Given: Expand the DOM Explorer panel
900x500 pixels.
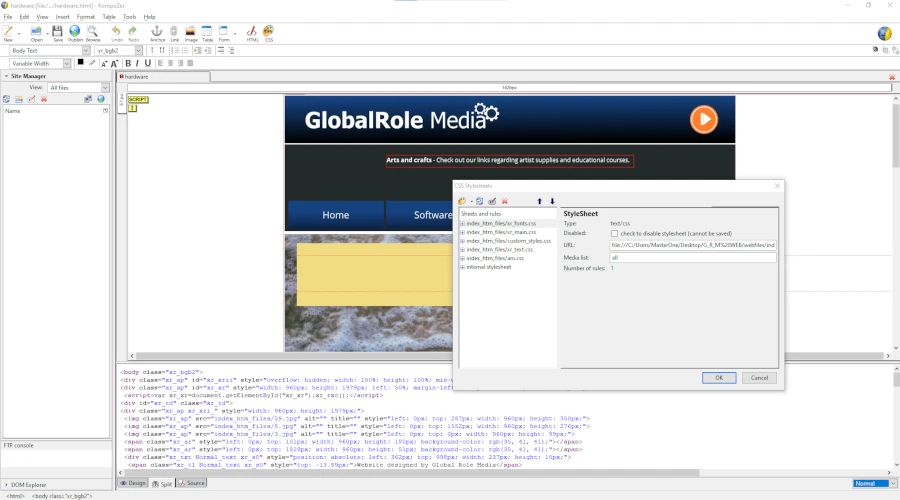Looking at the screenshot, I should (x=6, y=485).
